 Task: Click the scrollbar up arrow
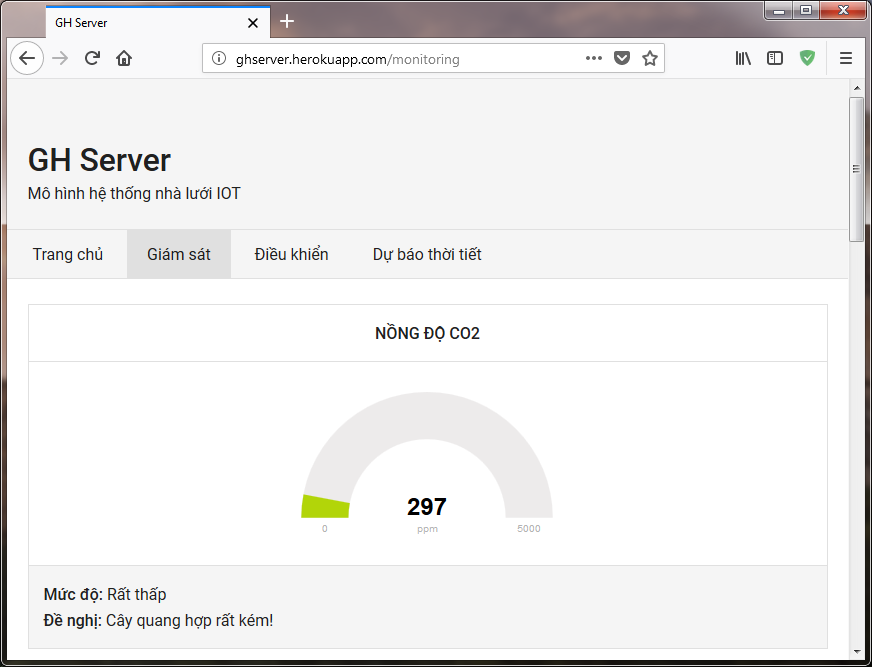856,88
